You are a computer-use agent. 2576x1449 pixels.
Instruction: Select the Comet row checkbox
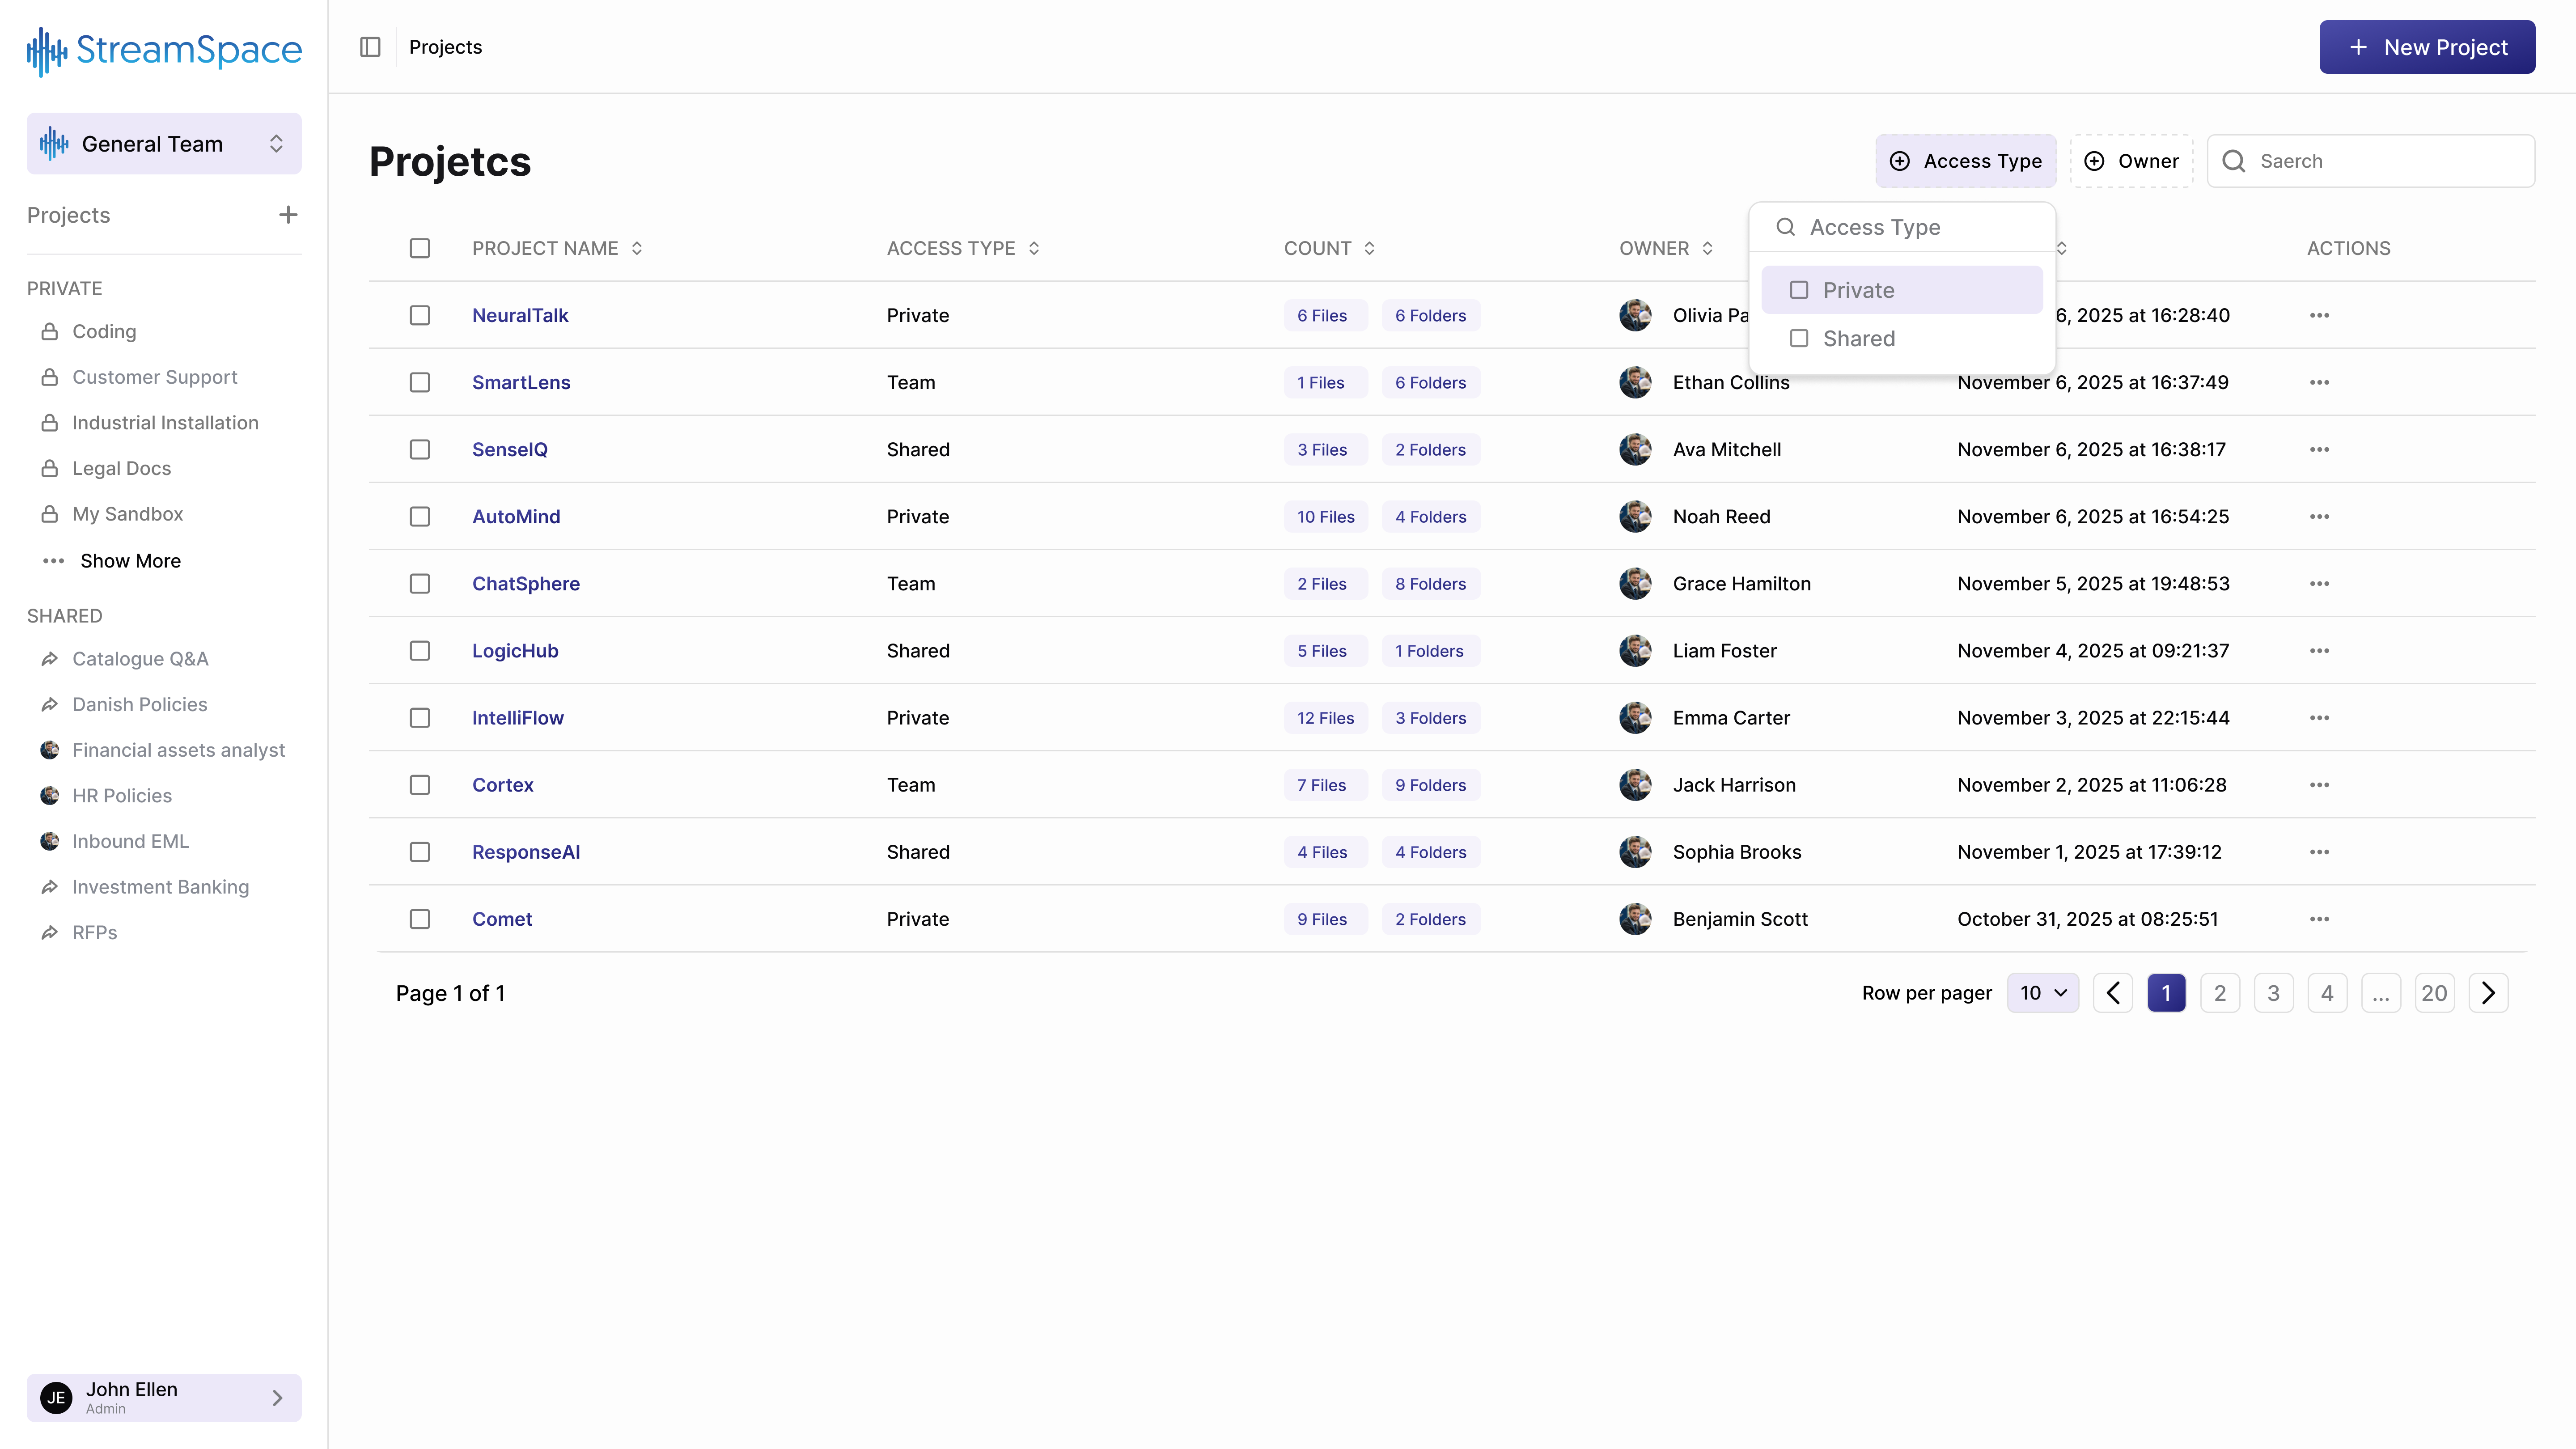419,918
